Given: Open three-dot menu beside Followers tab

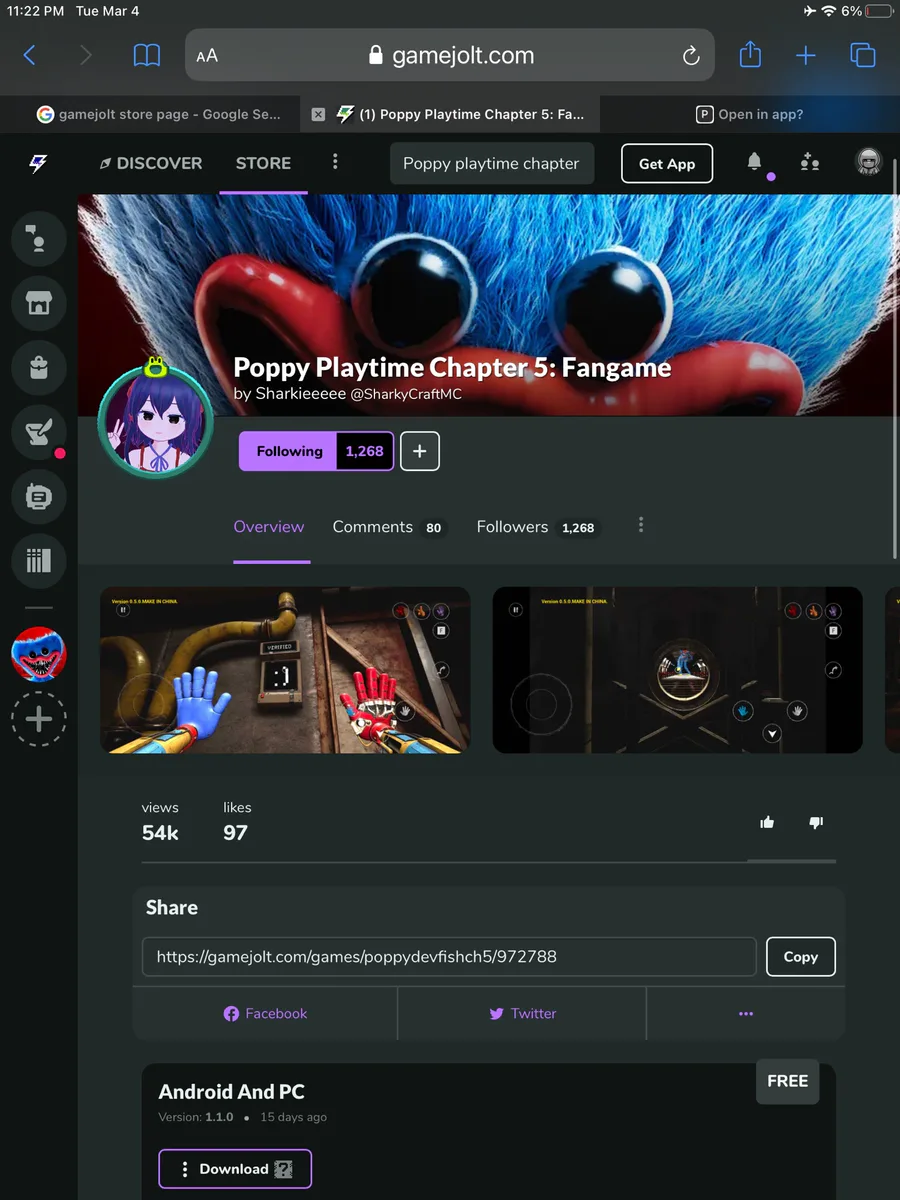Looking at the screenshot, I should [x=641, y=525].
